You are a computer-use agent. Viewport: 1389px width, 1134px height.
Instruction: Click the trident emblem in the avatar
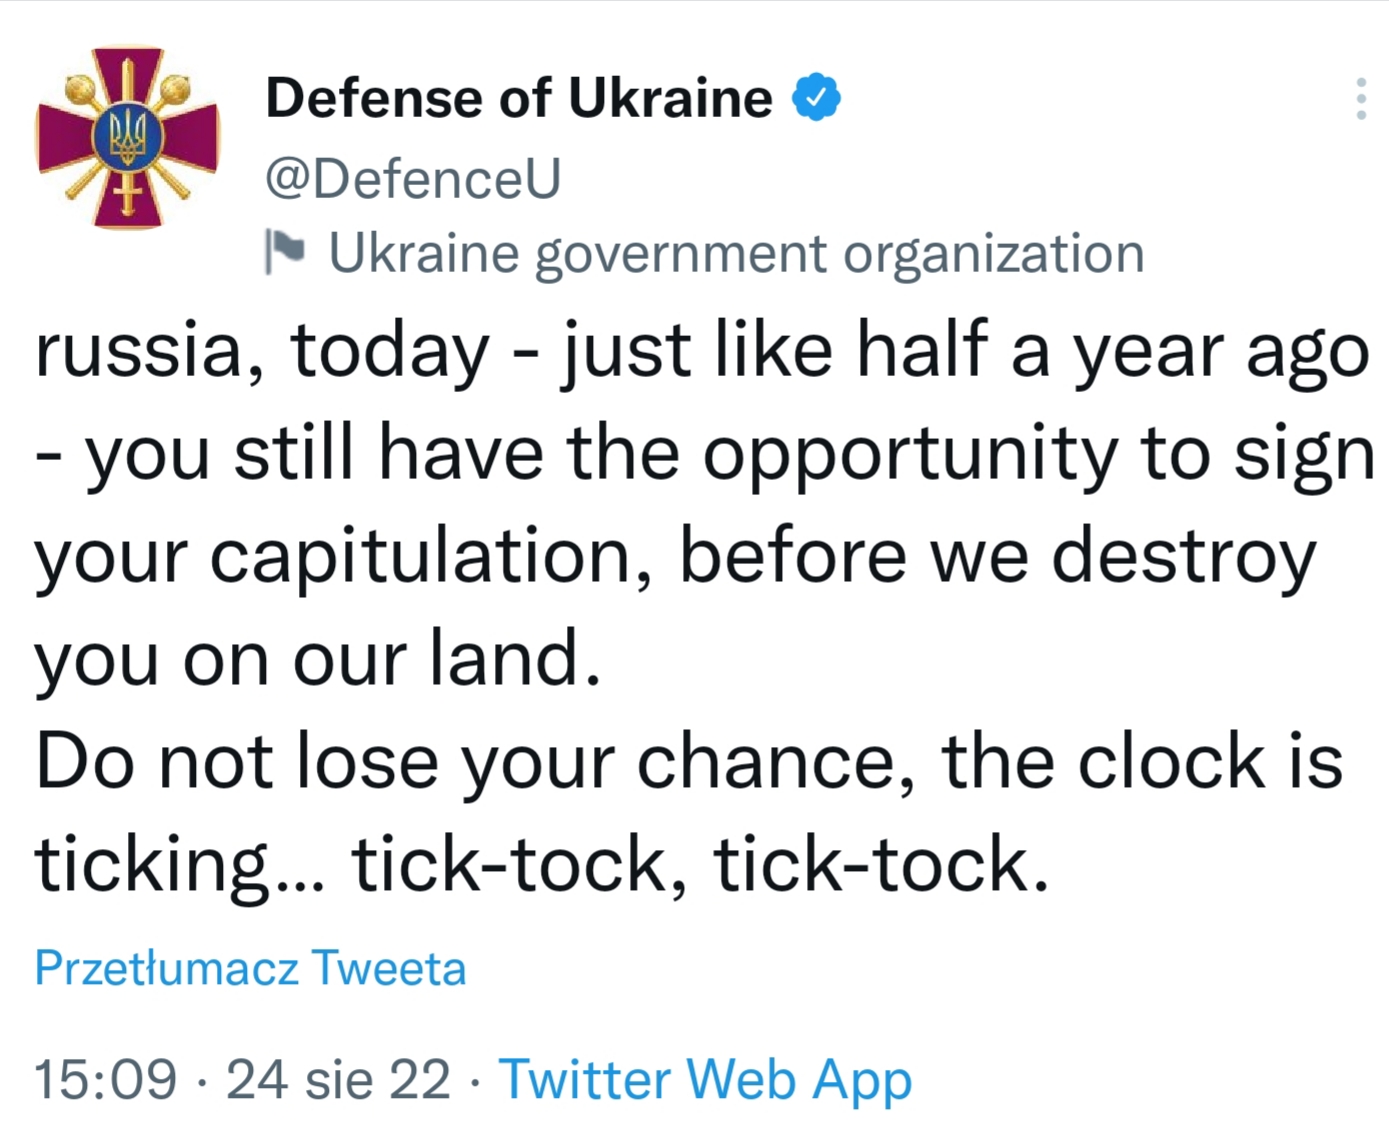pyautogui.click(x=127, y=138)
